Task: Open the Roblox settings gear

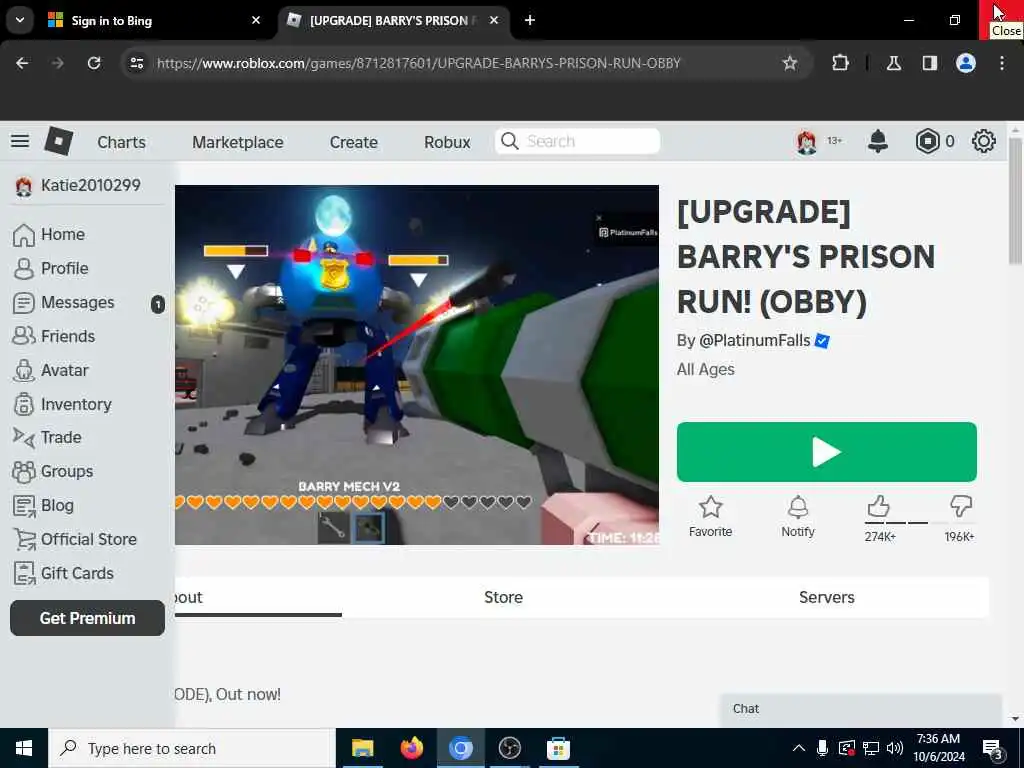Action: [x=984, y=141]
